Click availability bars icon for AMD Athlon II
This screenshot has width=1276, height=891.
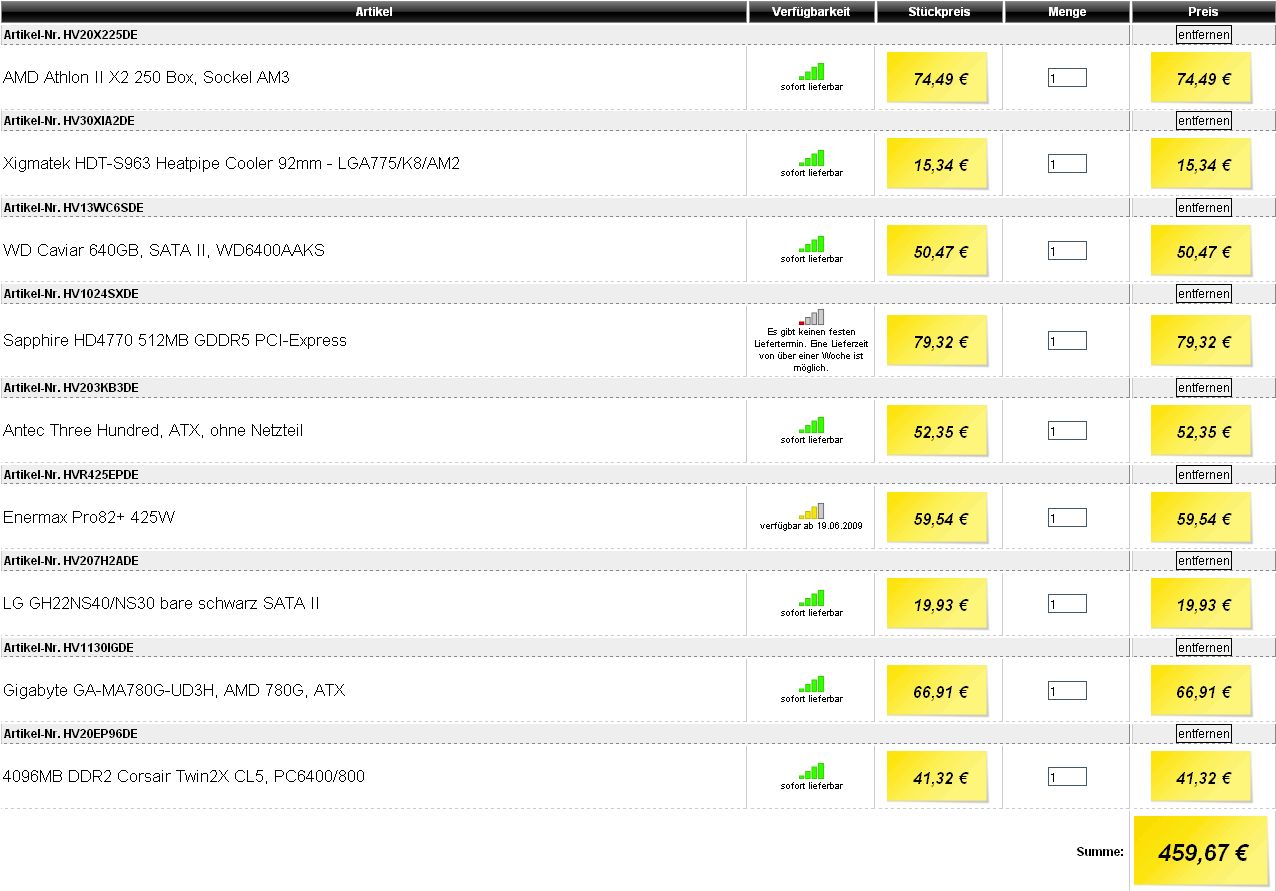tap(811, 72)
